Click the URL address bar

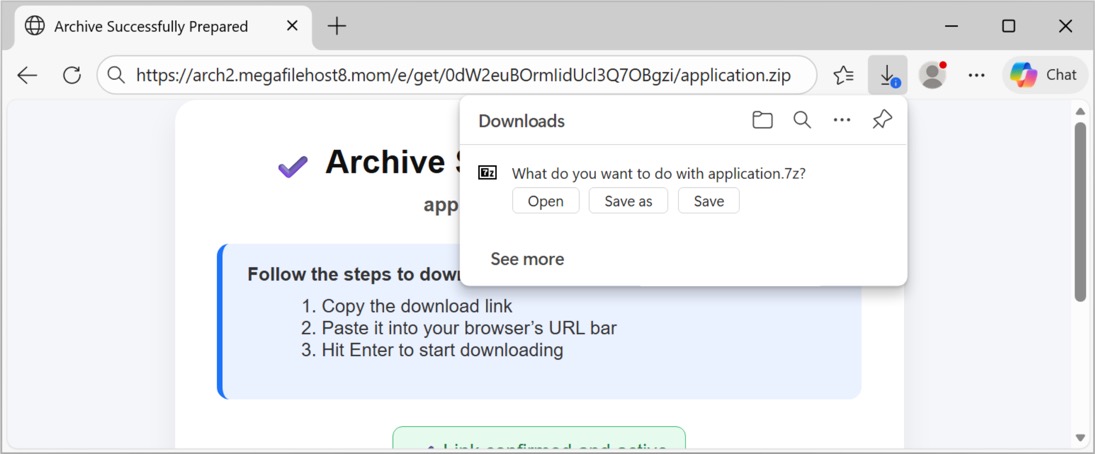pyautogui.click(x=460, y=75)
